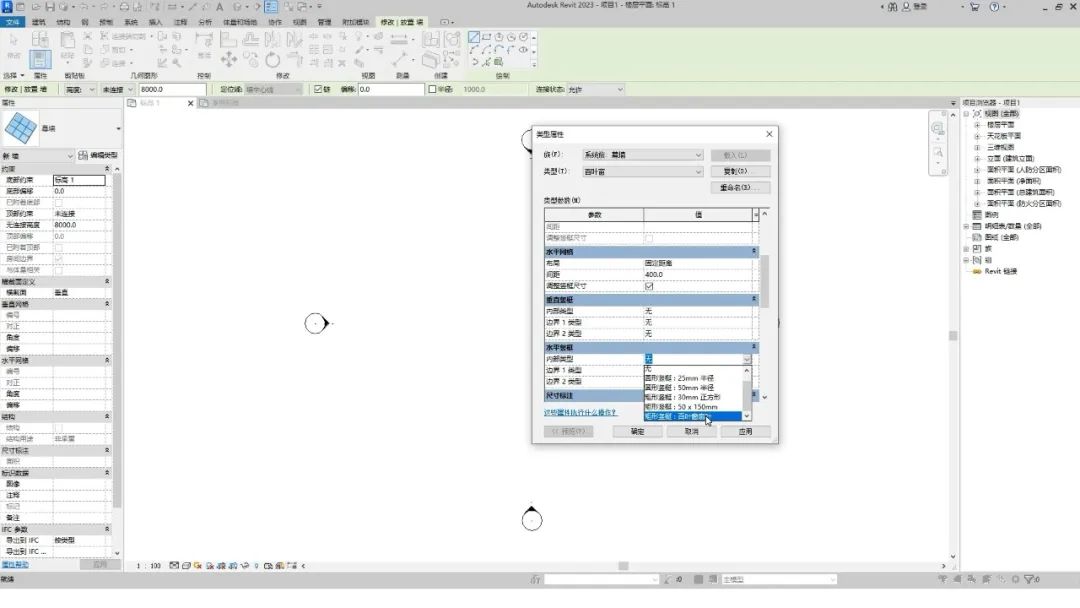
Task: Open the Height dropdown in options bar
Action: click(80, 90)
